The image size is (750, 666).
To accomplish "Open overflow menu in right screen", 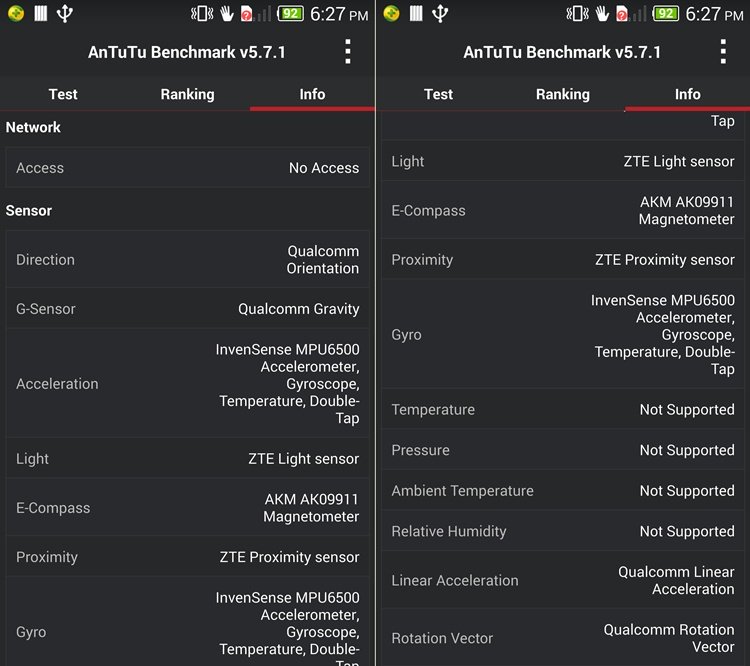I will point(723,52).
